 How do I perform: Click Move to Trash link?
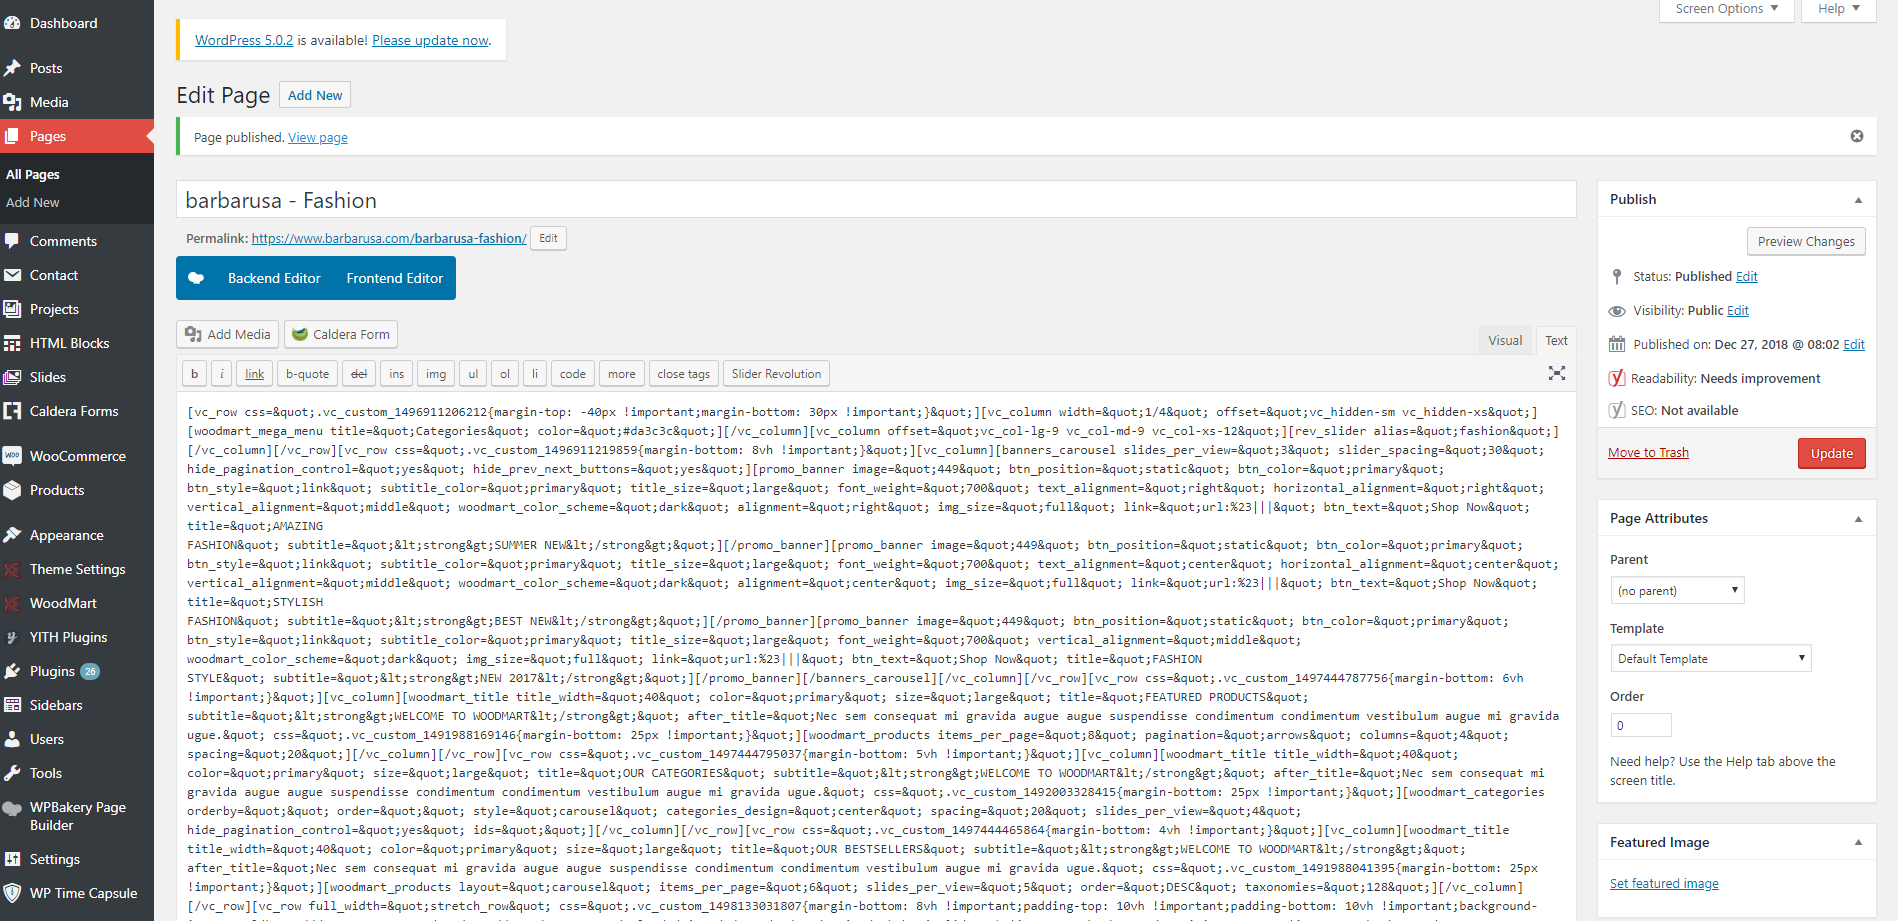point(1648,453)
